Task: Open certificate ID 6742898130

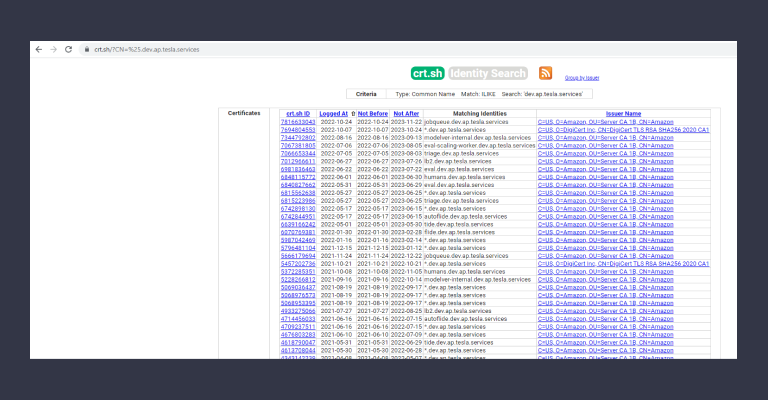Action: [x=298, y=209]
